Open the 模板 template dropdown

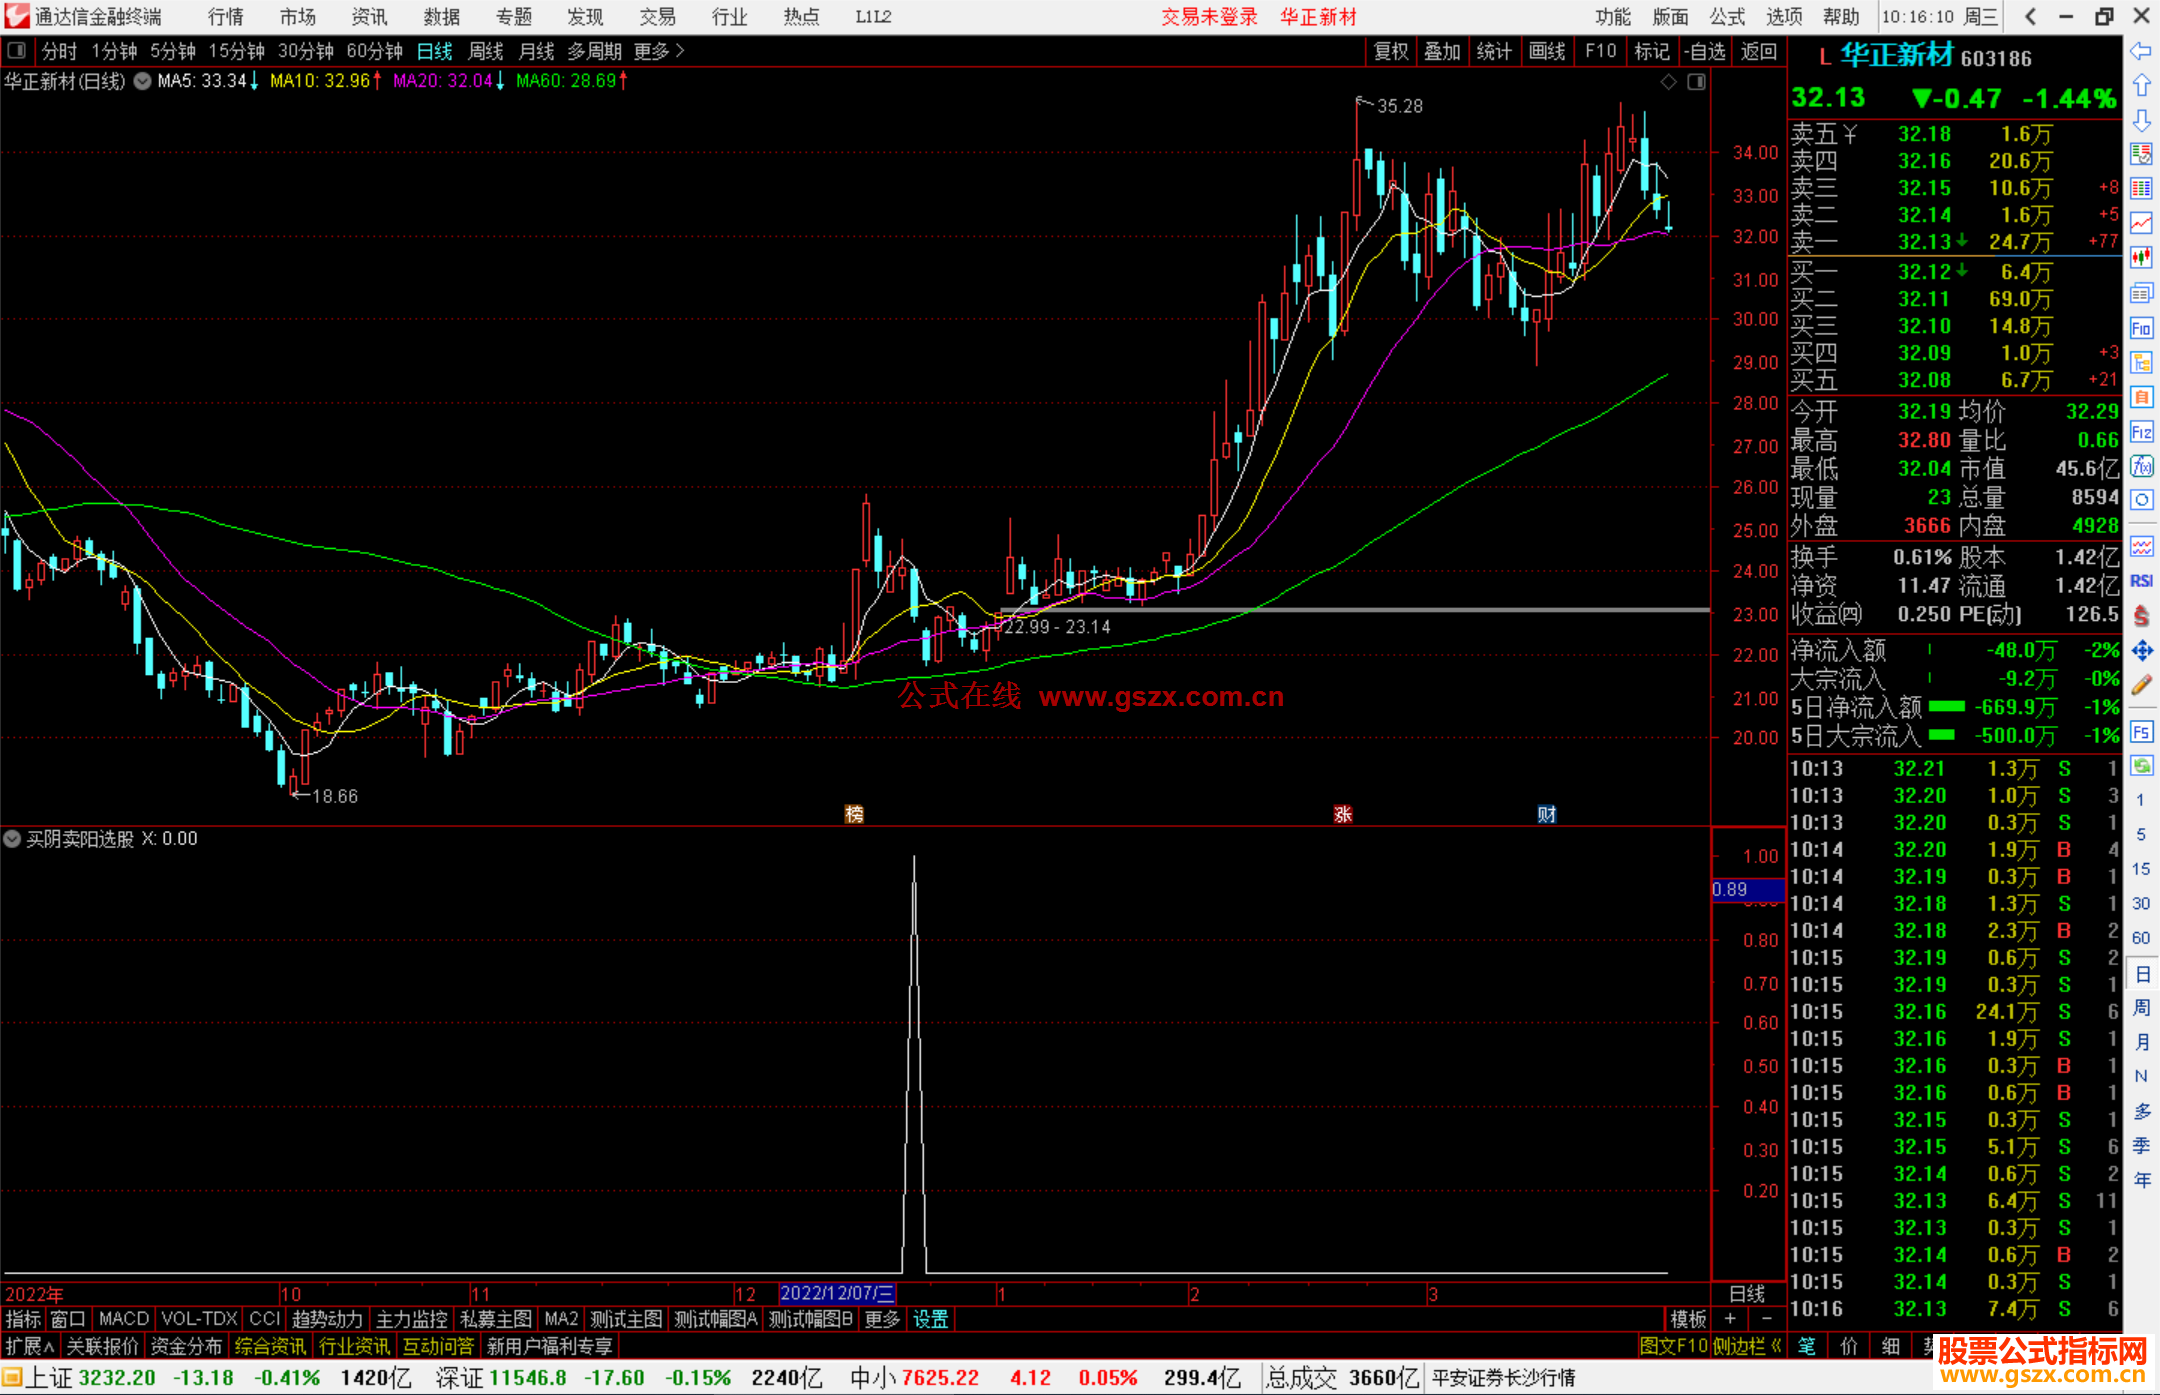(x=1688, y=1319)
